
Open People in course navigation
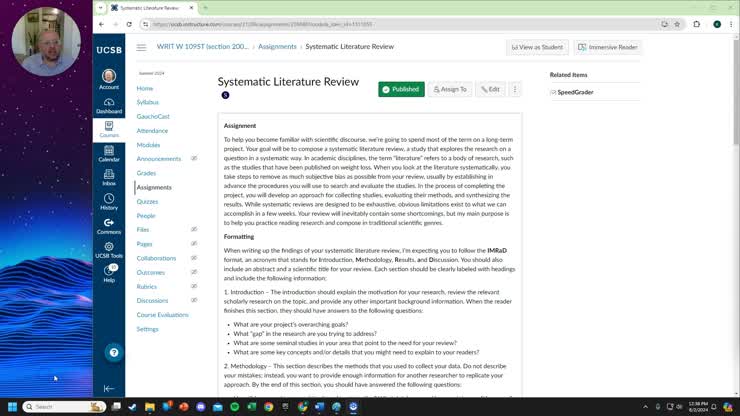point(146,216)
